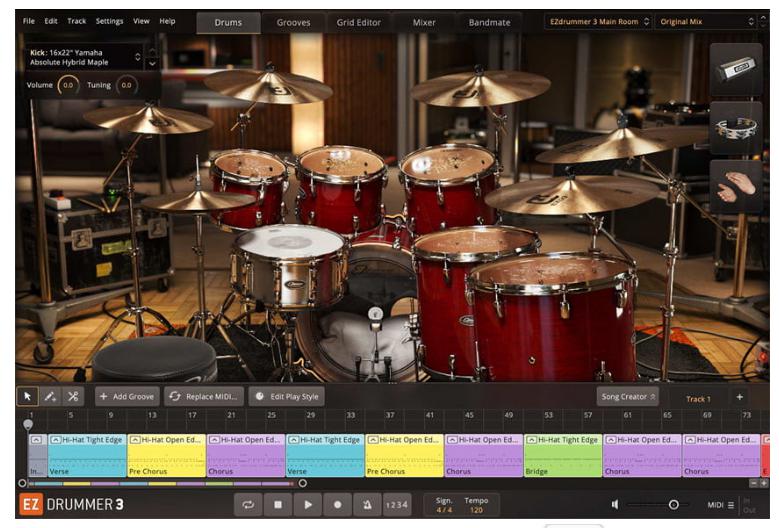779x528 pixels.
Task: Select the tambourine percussion thumbnail
Action: tap(736, 128)
